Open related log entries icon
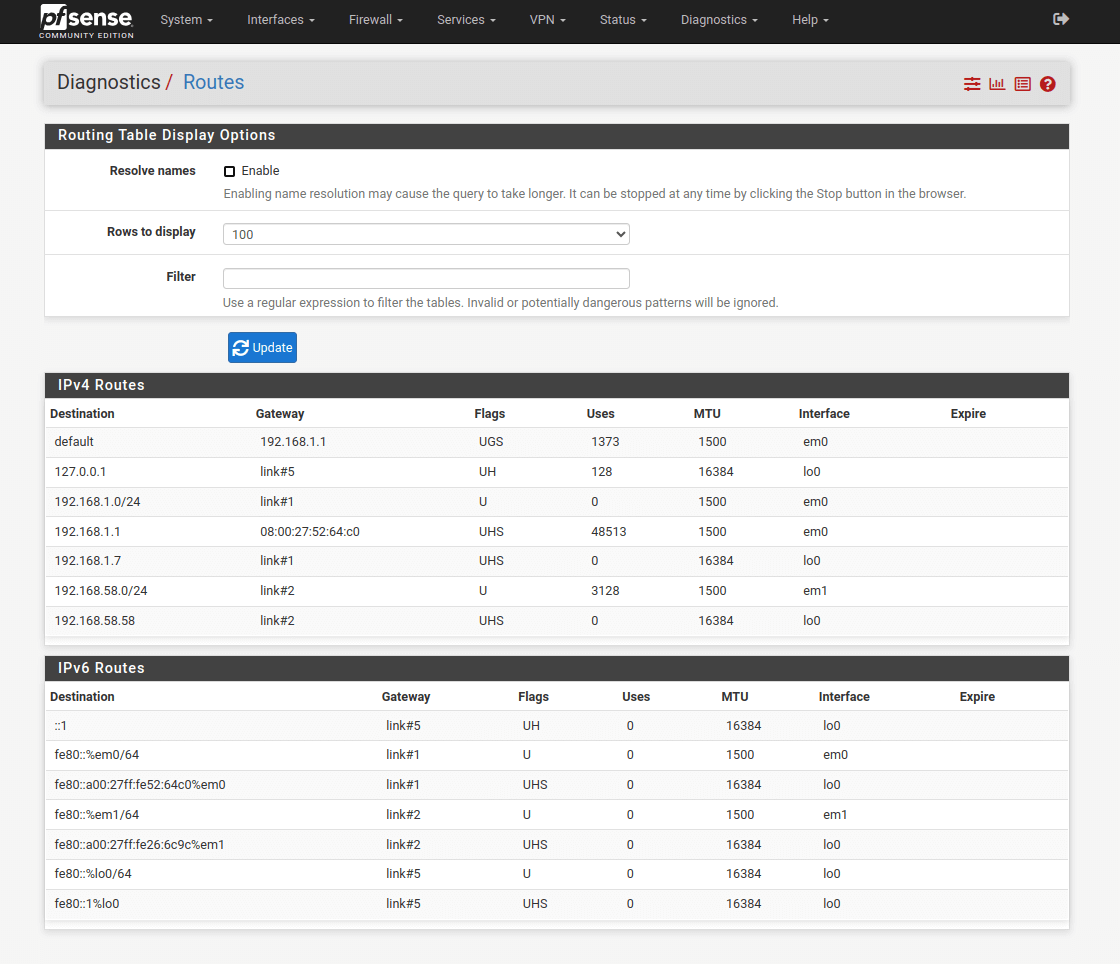Viewport: 1120px width, 964px height. [x=1022, y=84]
